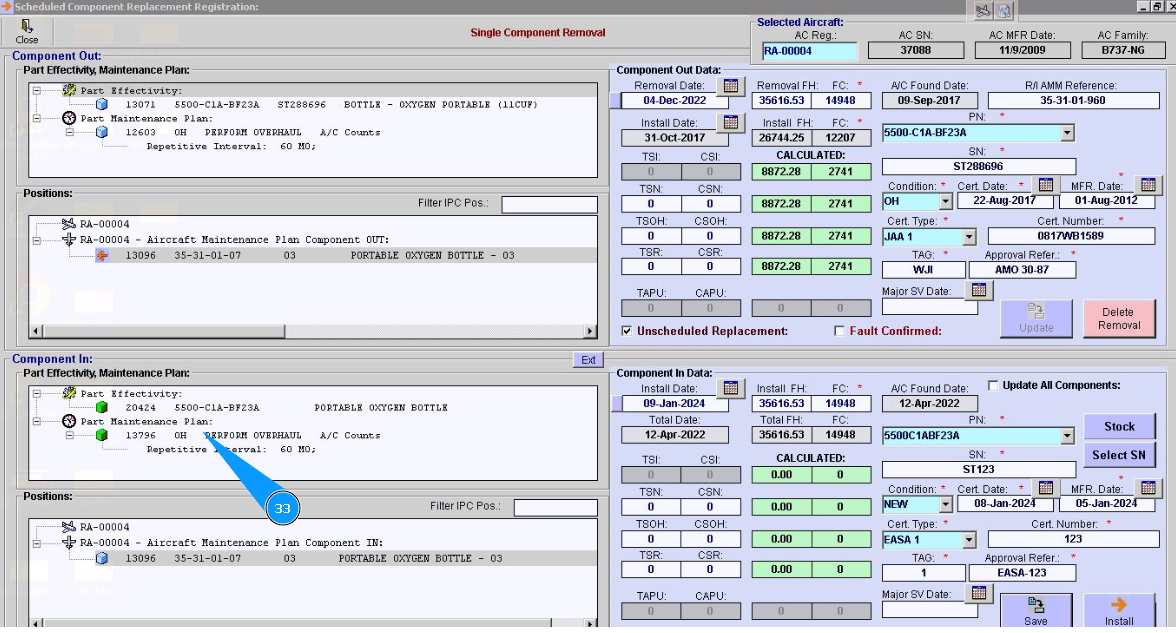Click the Component In SN field ST123
Image resolution: width=1176 pixels, height=633 pixels.
tap(978, 469)
